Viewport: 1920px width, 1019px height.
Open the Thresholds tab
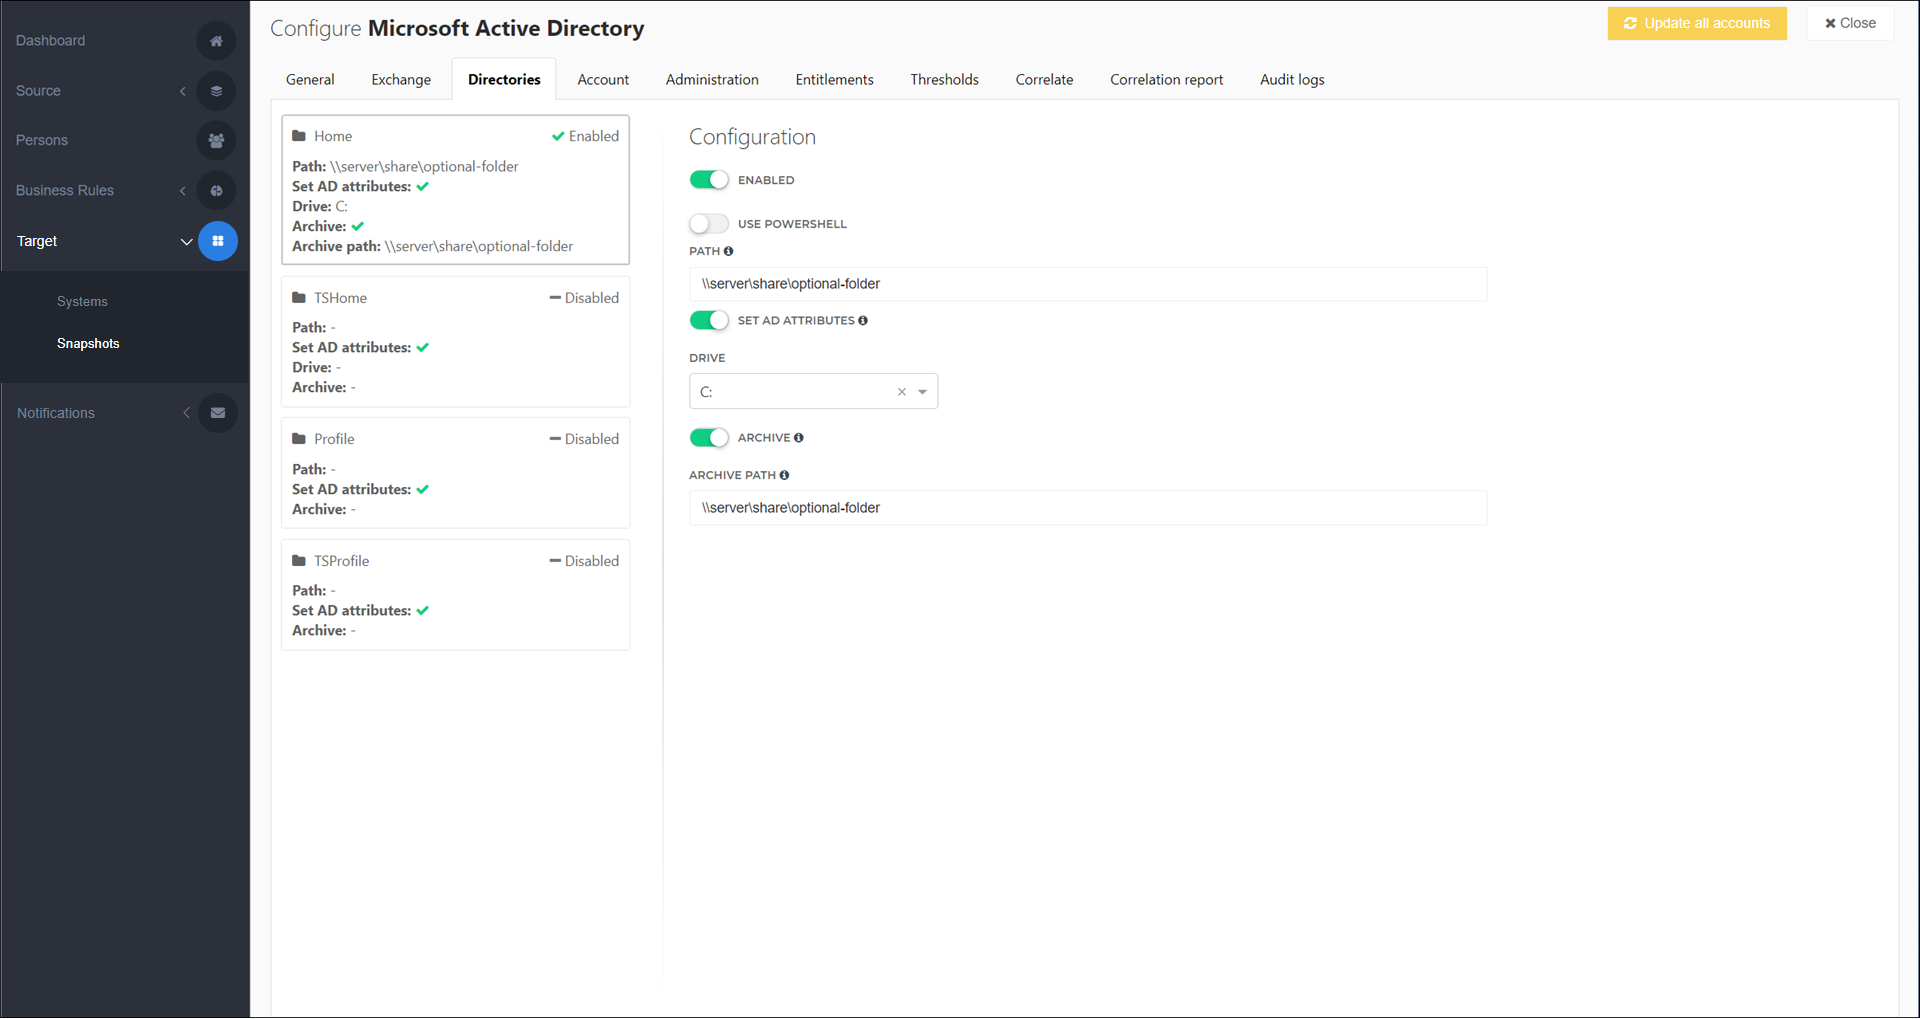coord(945,80)
